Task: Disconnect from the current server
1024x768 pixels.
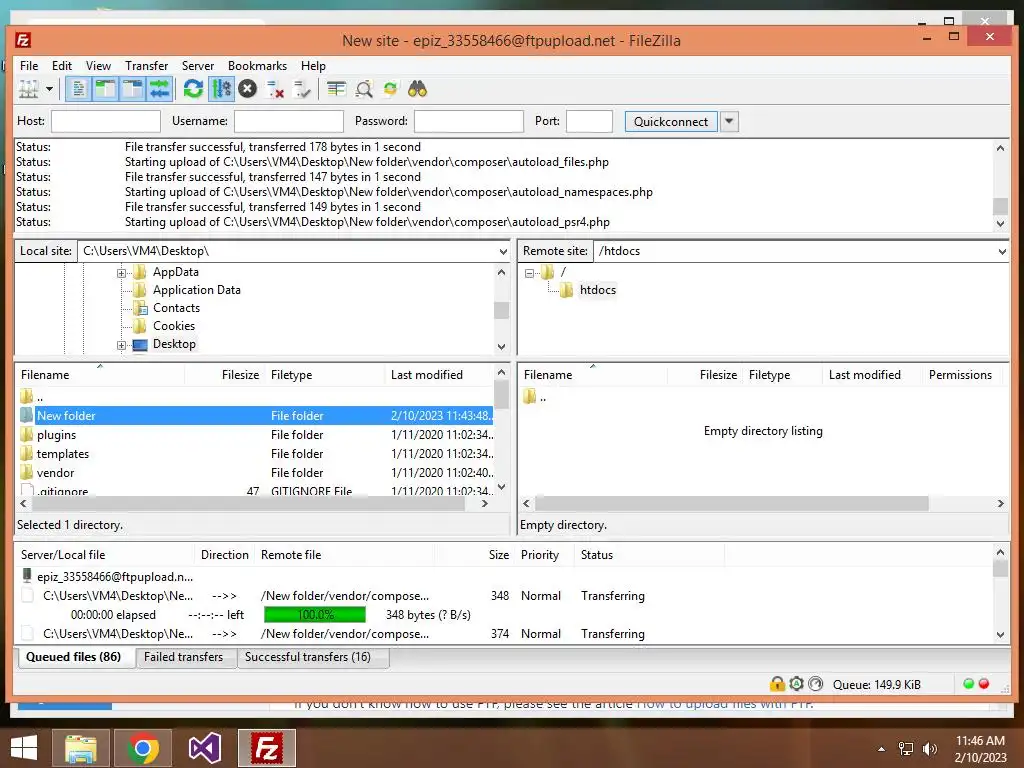Action: [x=276, y=89]
